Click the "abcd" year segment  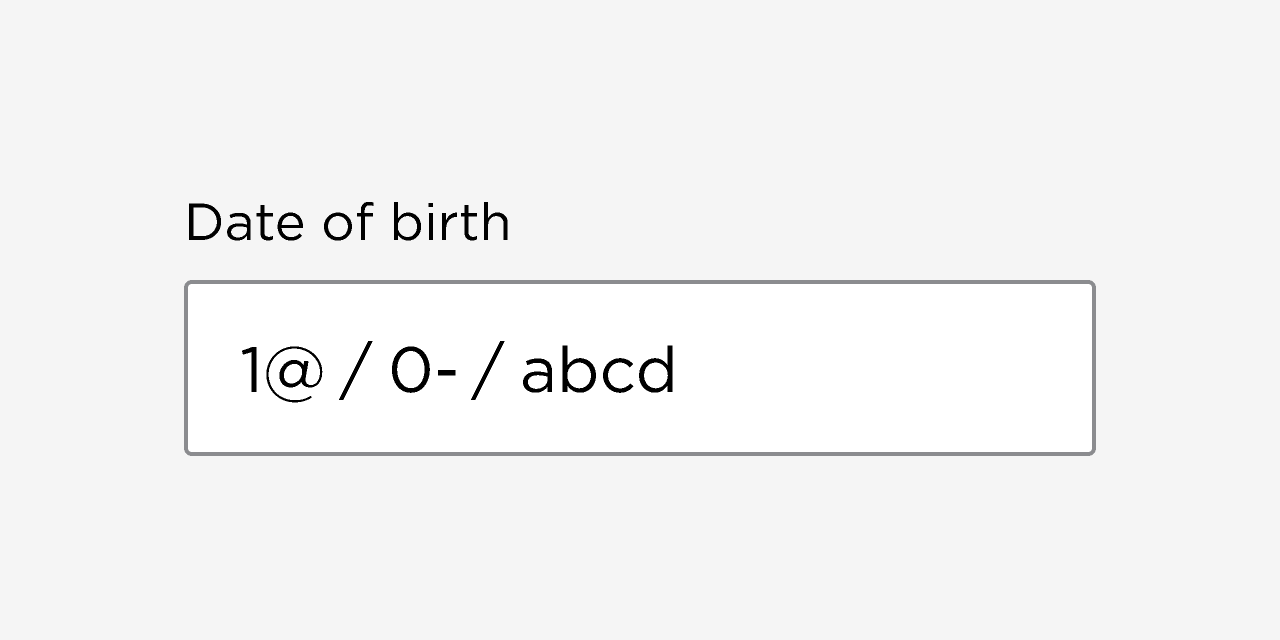[x=598, y=371]
